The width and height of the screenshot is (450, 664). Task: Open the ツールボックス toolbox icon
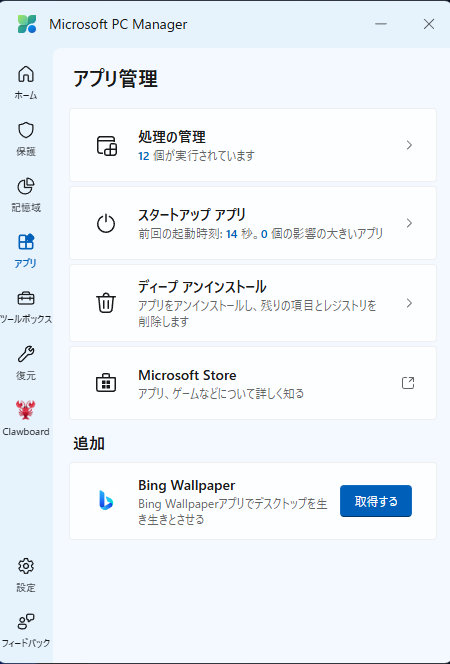[26, 298]
